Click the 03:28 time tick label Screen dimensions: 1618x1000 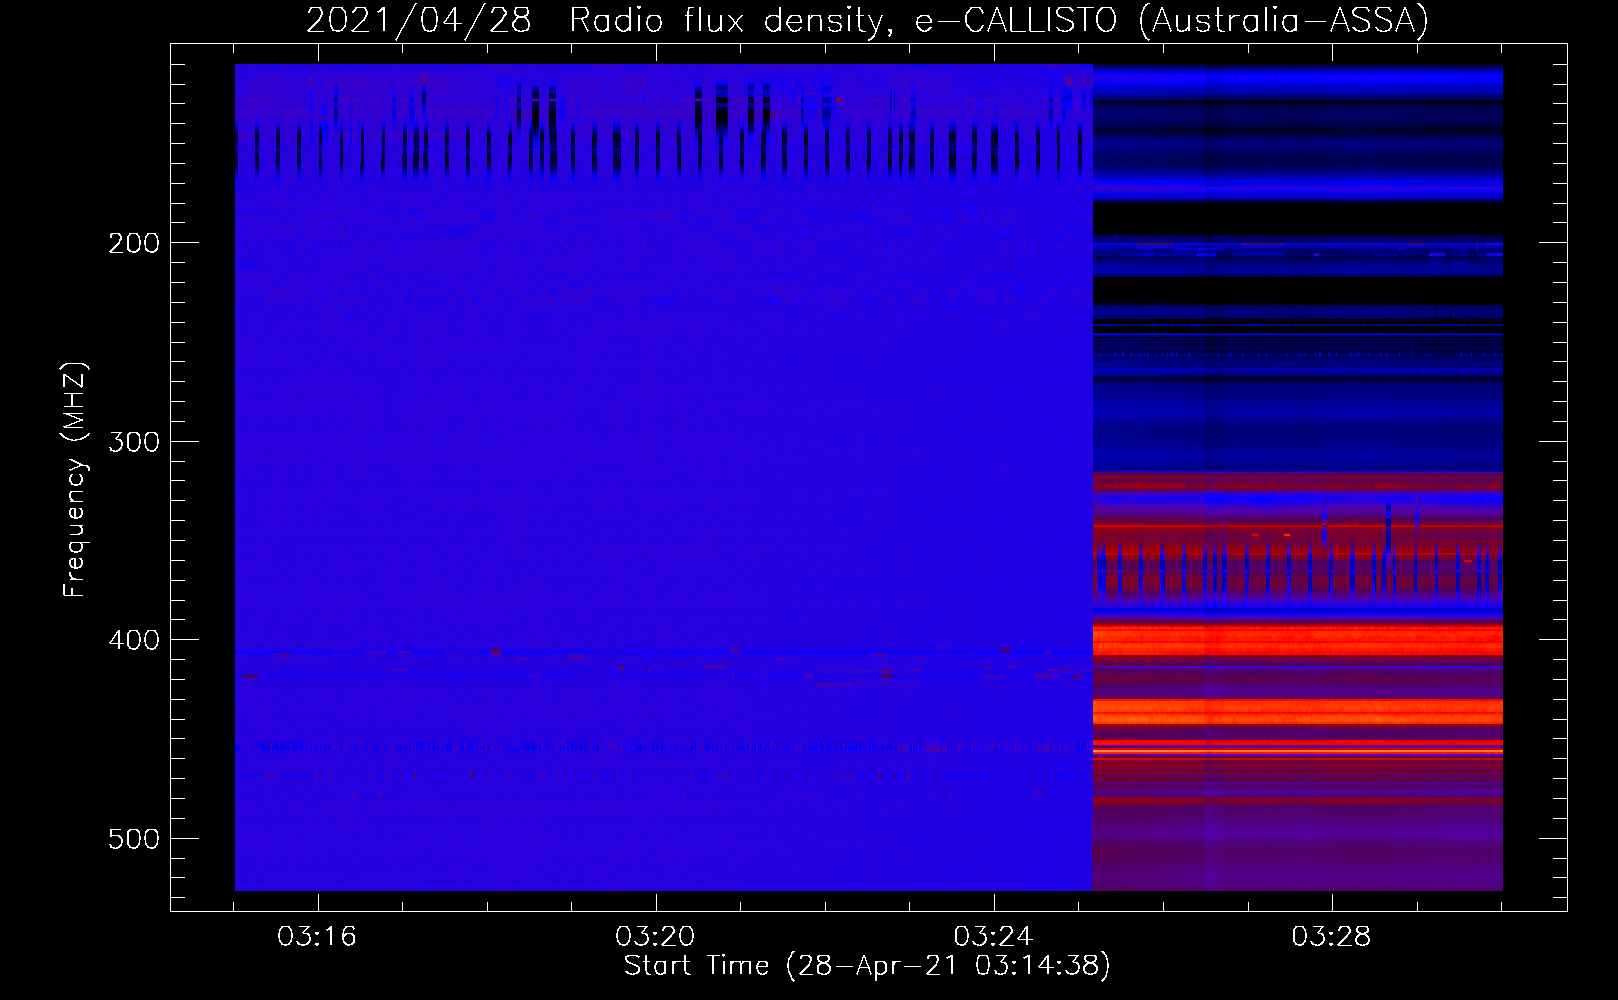1331,937
